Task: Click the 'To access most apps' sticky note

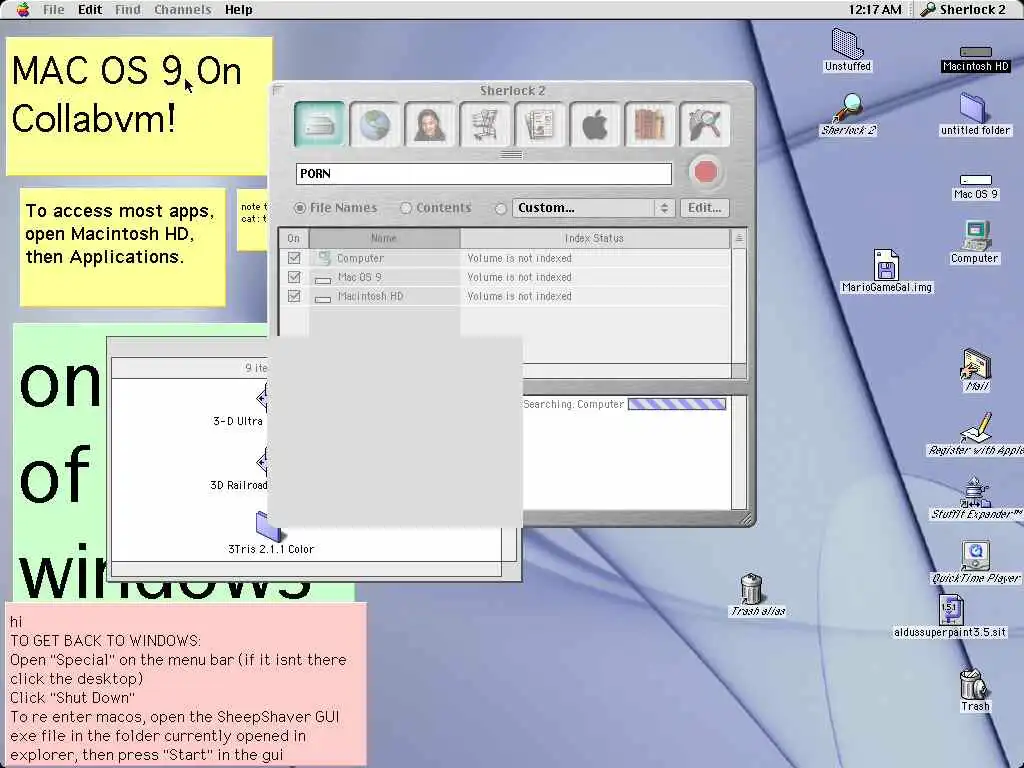Action: [x=122, y=247]
